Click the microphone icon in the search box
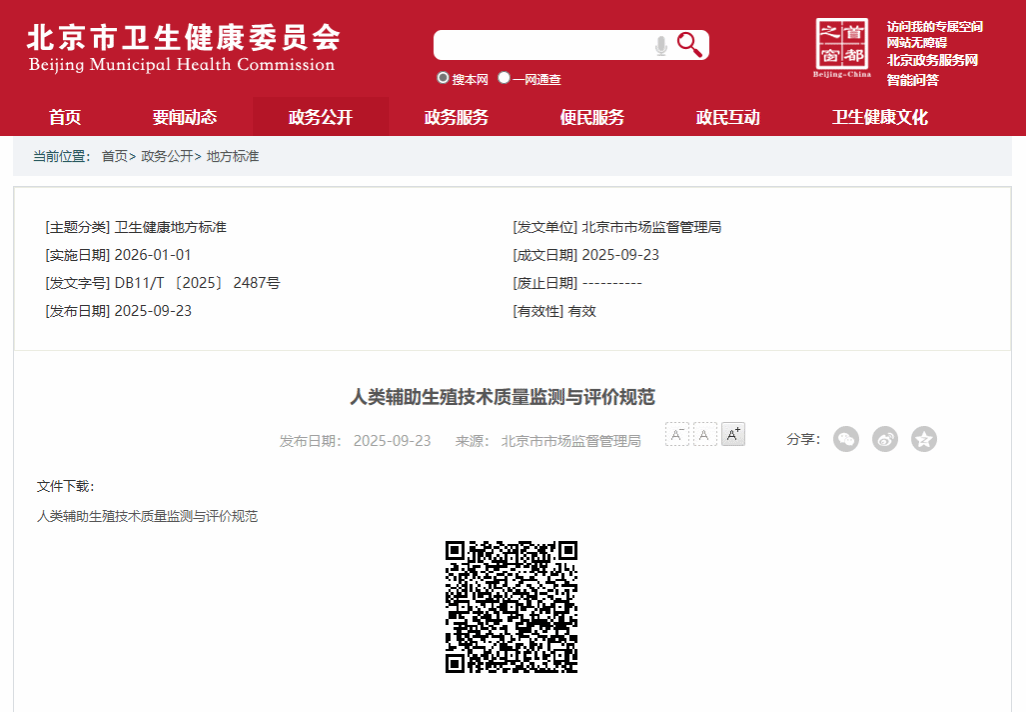The width and height of the screenshot is (1026, 712). pyautogui.click(x=660, y=44)
